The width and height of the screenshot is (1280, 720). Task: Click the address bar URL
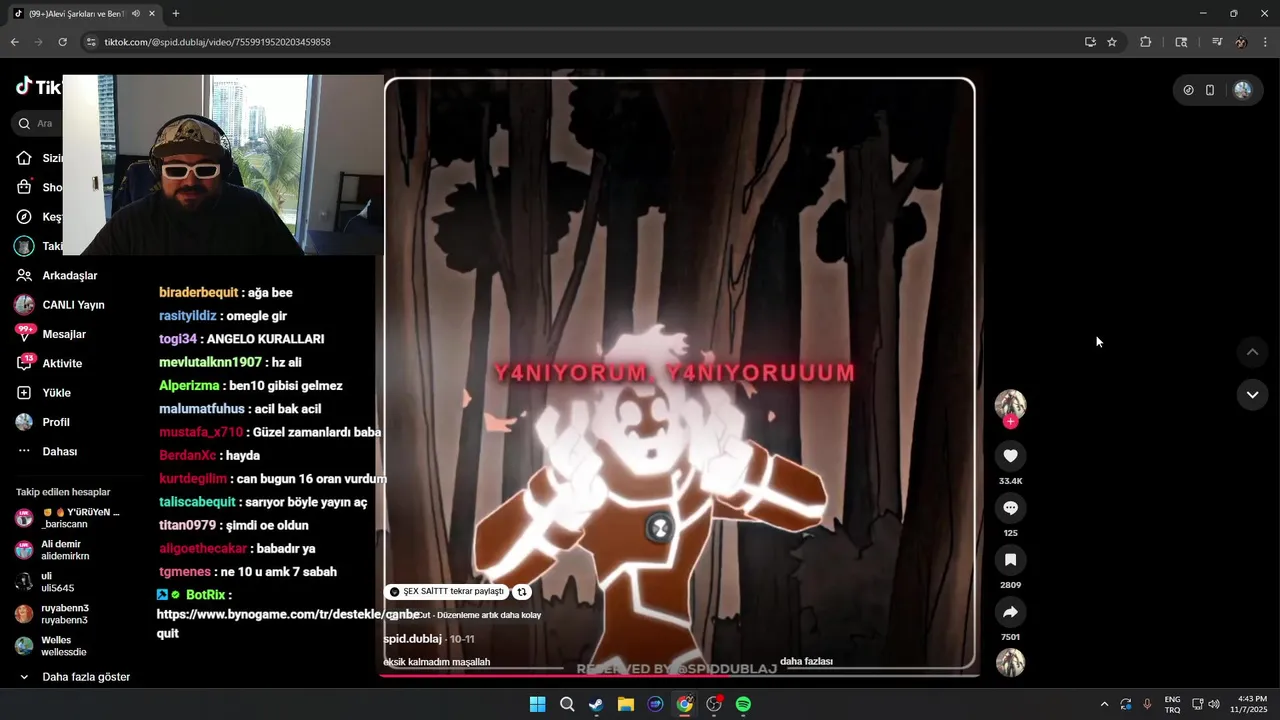(x=218, y=42)
